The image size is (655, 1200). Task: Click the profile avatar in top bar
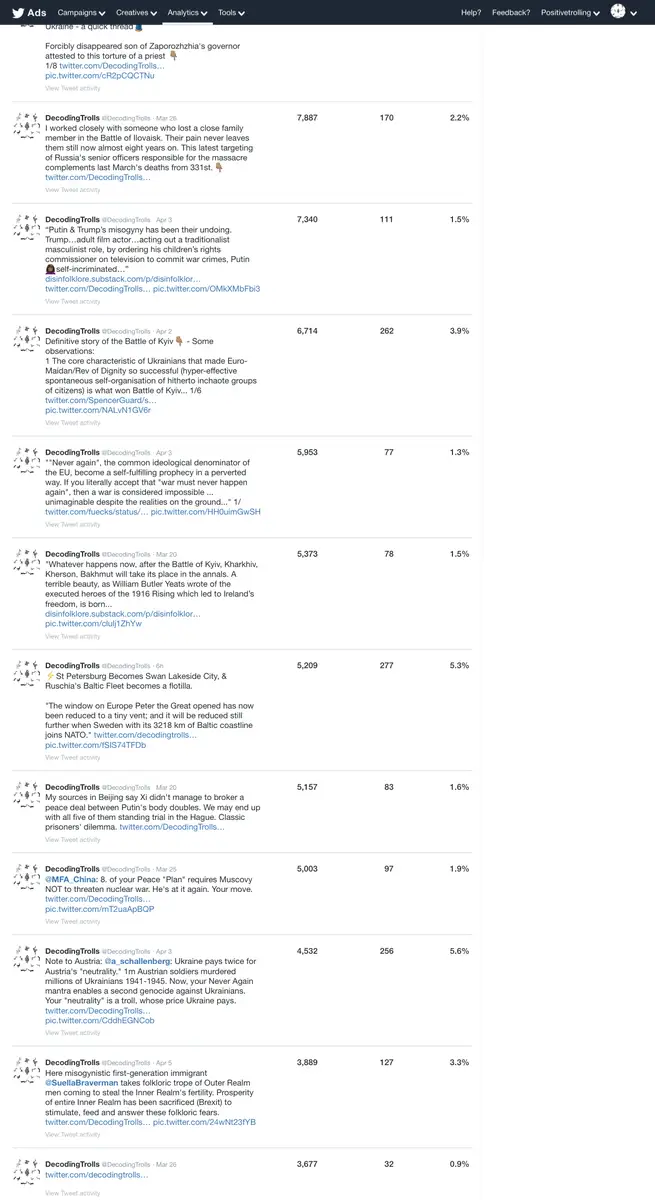618,12
